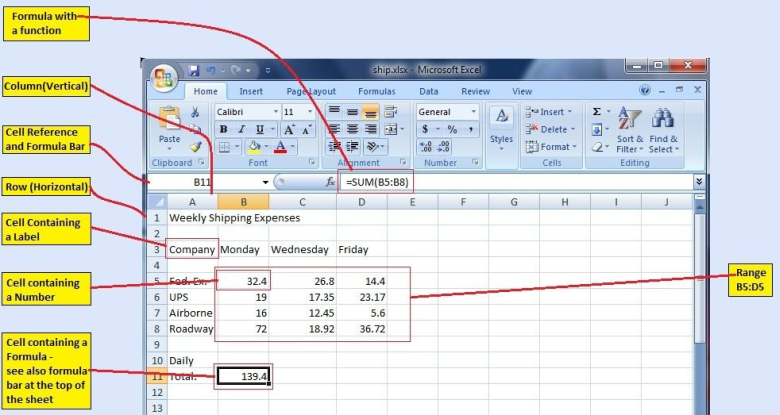Align text right in cell

pyautogui.click(x=371, y=129)
